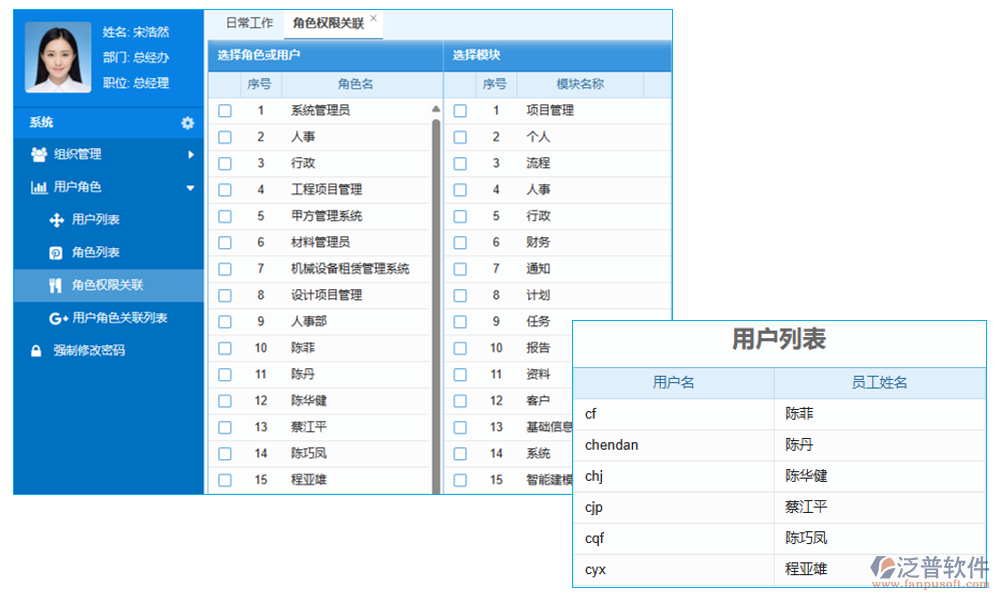Switch to the 日常工作 tab
This screenshot has width=1000, height=600.
click(248, 22)
